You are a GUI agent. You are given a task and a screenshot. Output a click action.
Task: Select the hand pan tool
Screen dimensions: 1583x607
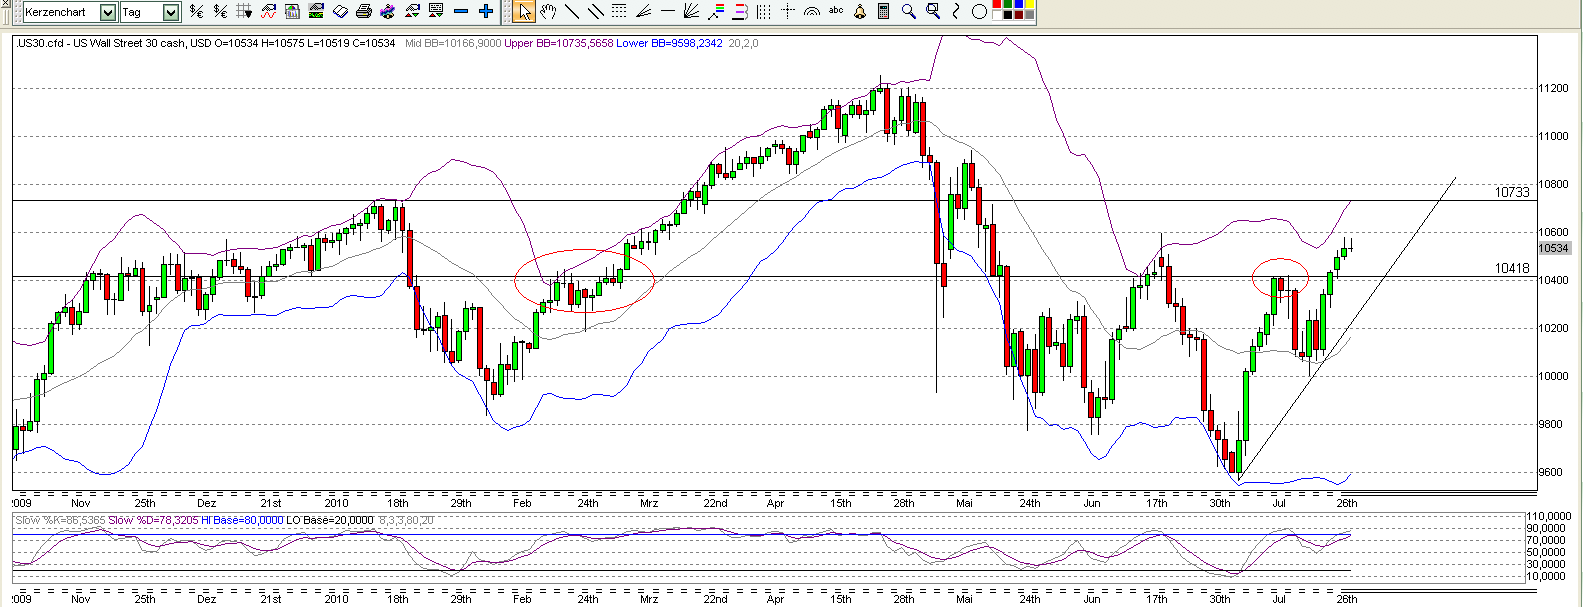(548, 11)
